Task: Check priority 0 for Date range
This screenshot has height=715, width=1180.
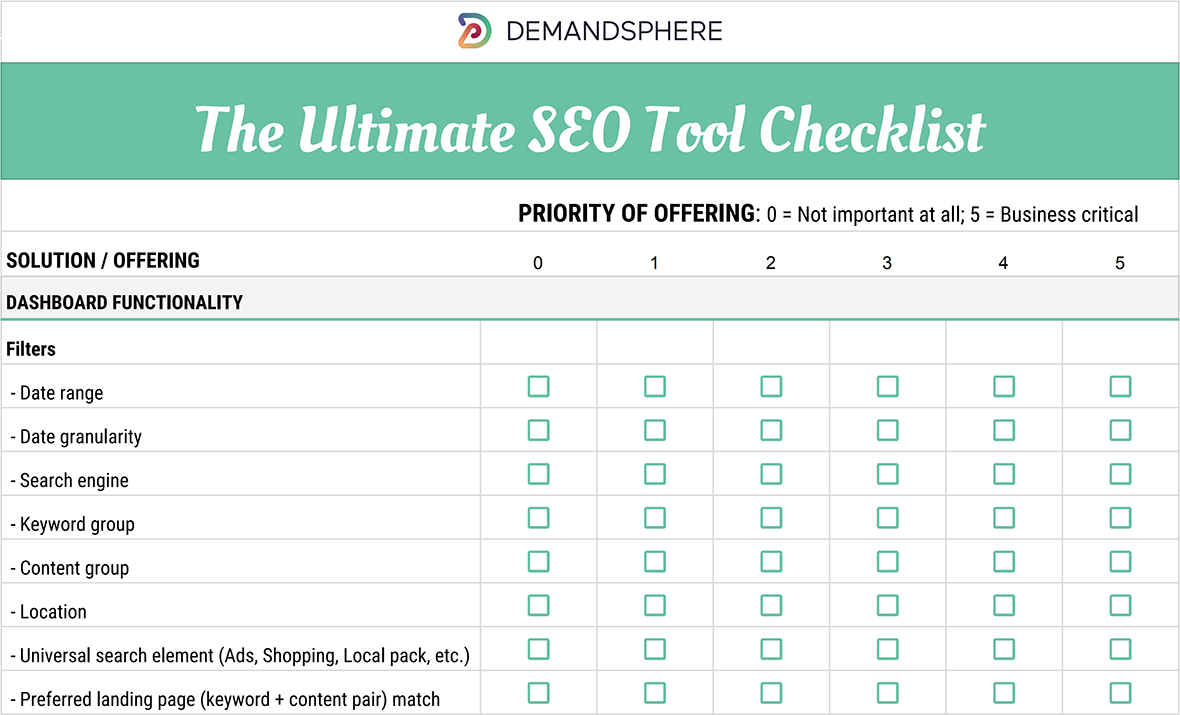Action: pyautogui.click(x=538, y=387)
